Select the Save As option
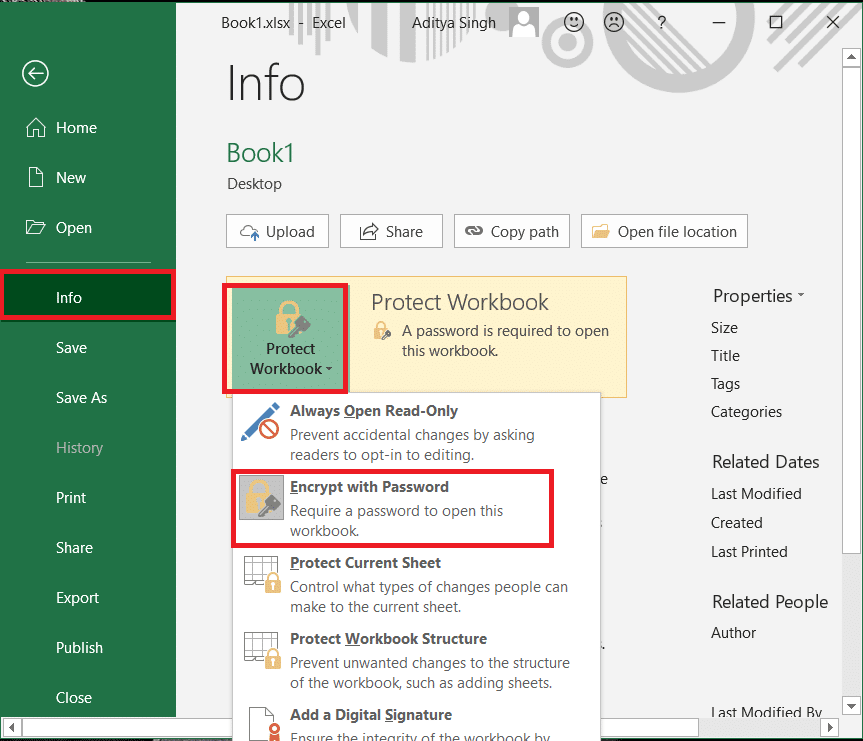 coord(84,397)
